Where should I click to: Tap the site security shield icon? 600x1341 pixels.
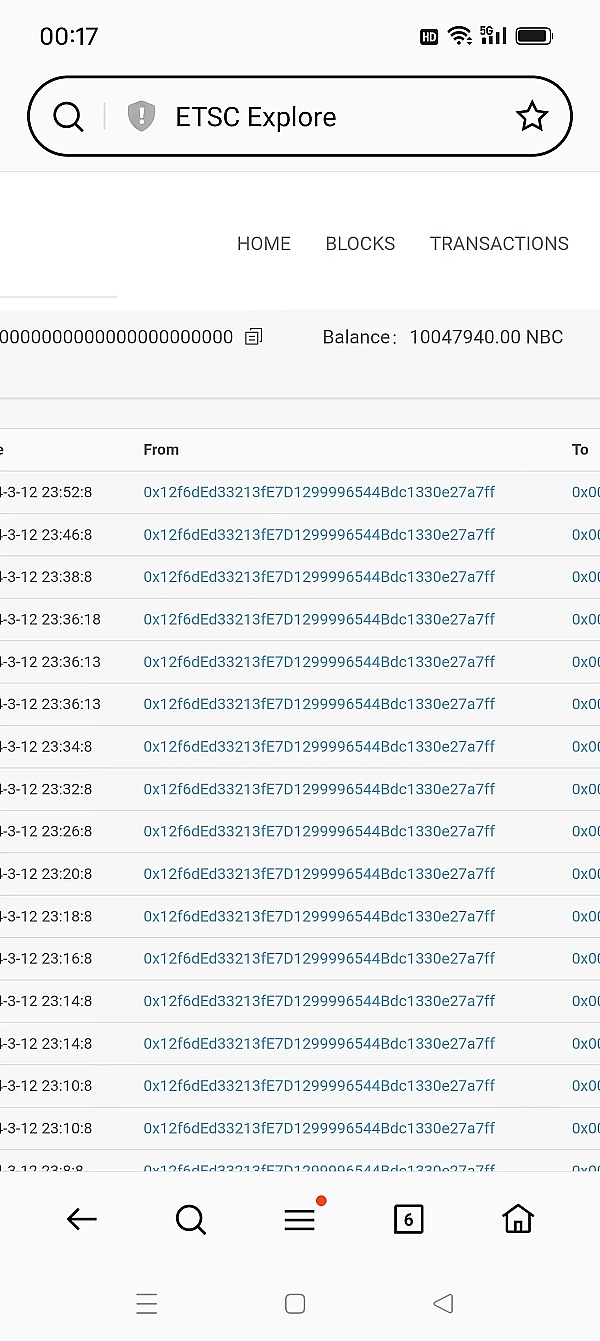click(x=141, y=117)
